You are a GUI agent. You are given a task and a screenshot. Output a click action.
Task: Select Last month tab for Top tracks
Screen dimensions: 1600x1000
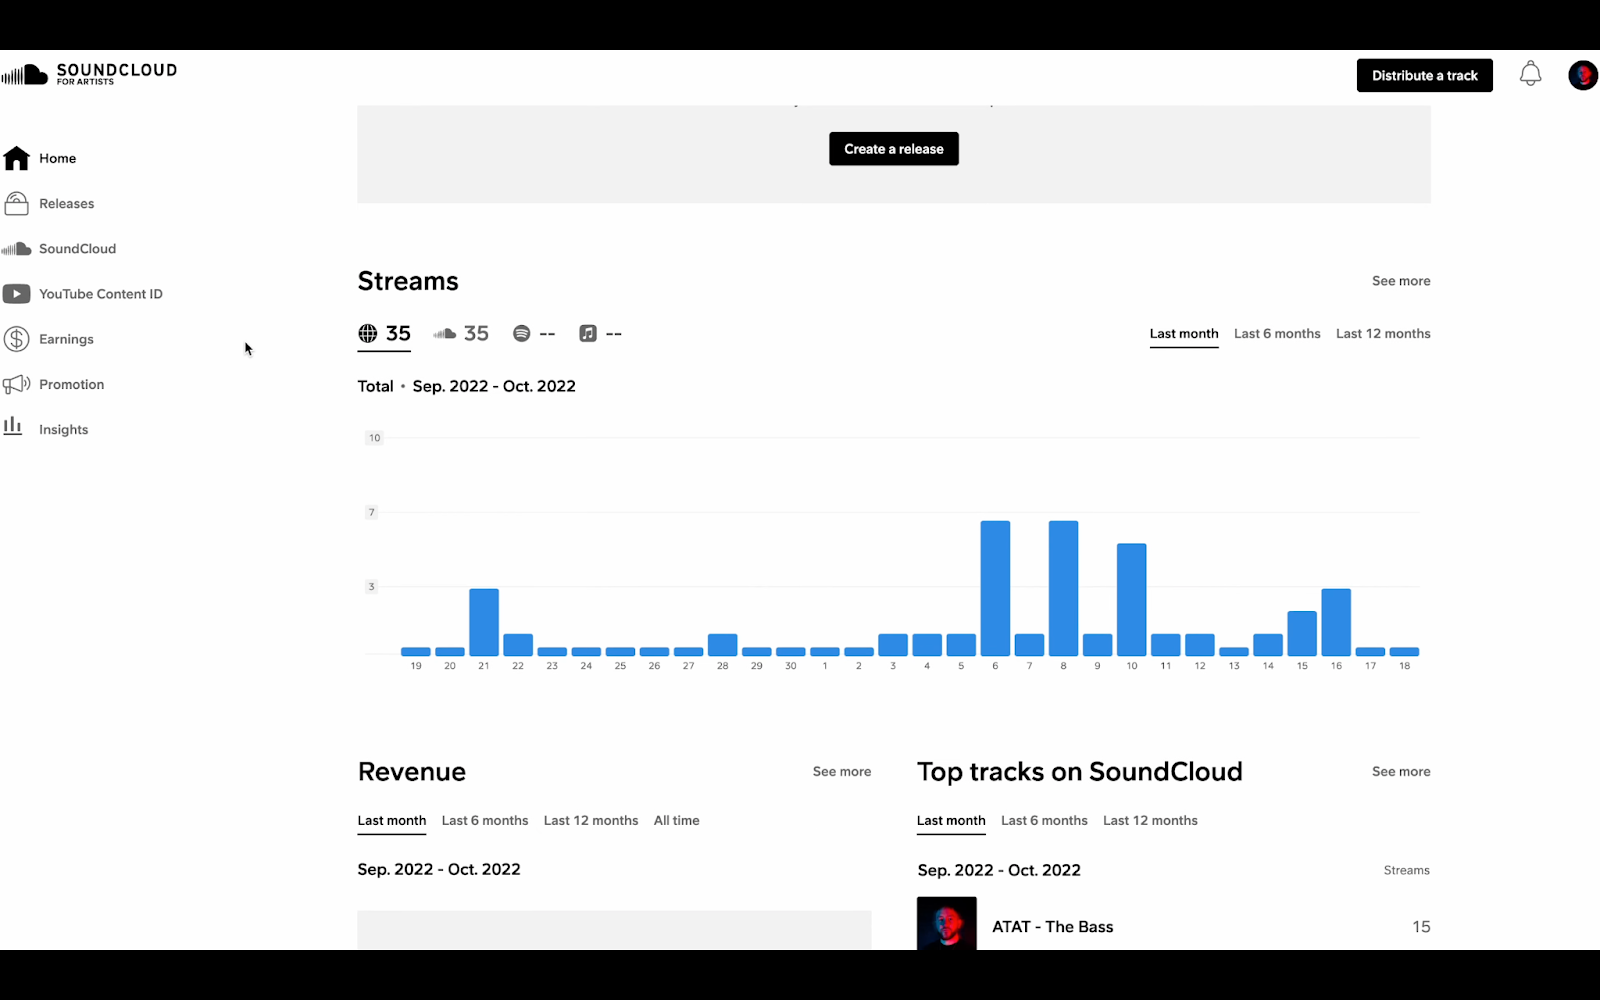click(x=951, y=821)
